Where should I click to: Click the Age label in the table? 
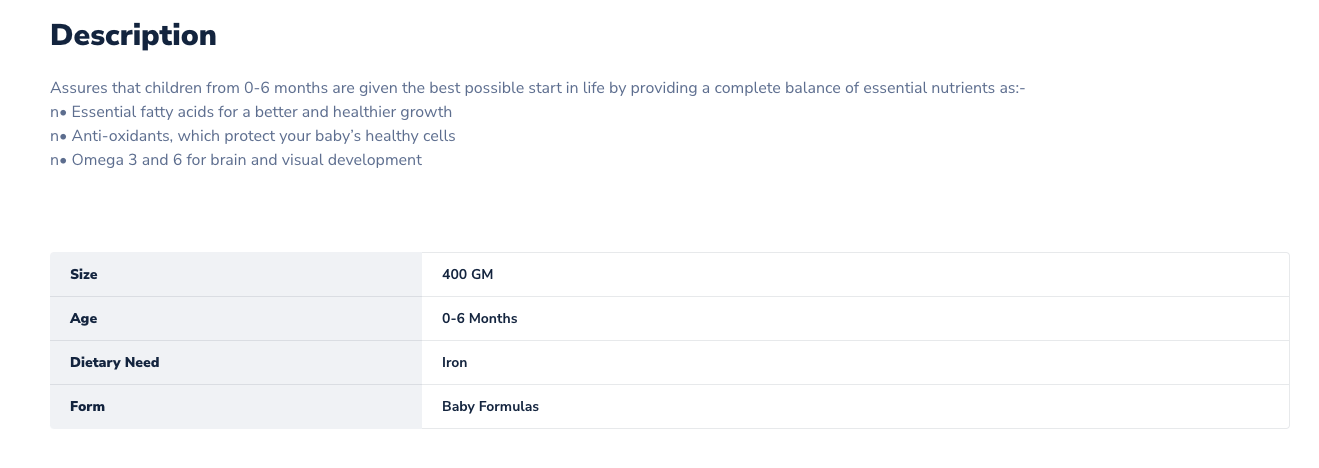(x=84, y=319)
